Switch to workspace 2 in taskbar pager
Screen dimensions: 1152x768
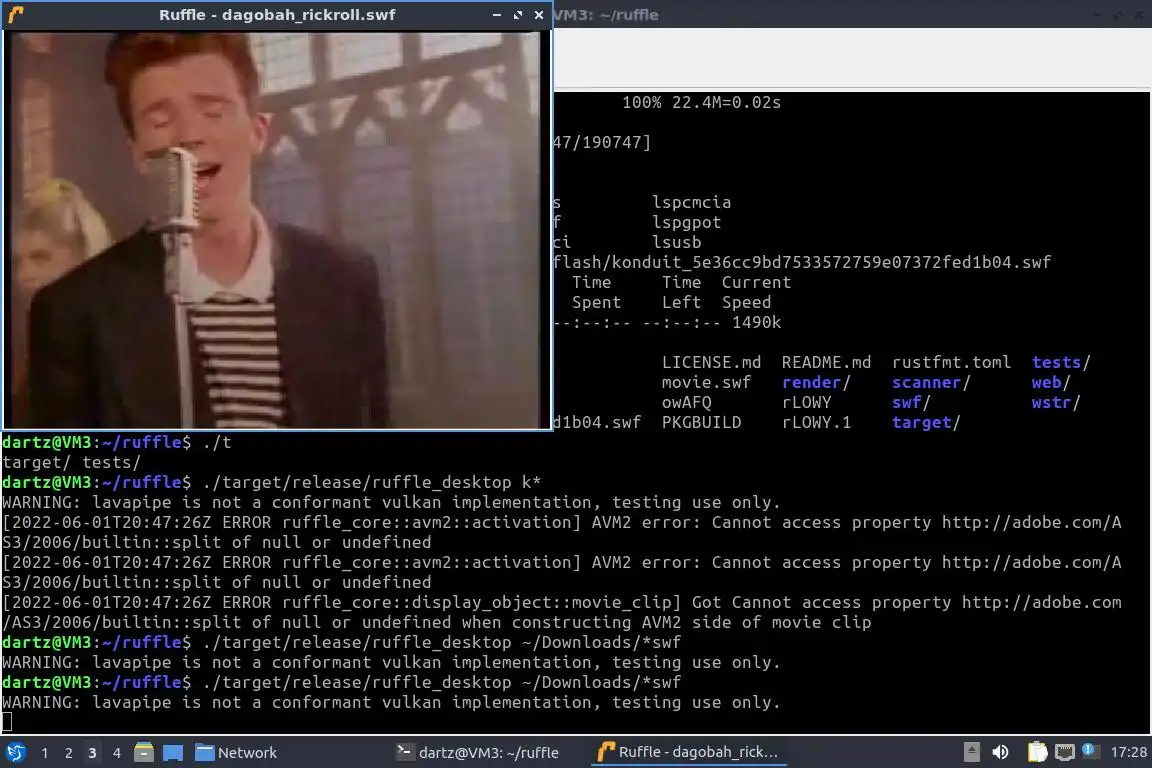(x=68, y=753)
